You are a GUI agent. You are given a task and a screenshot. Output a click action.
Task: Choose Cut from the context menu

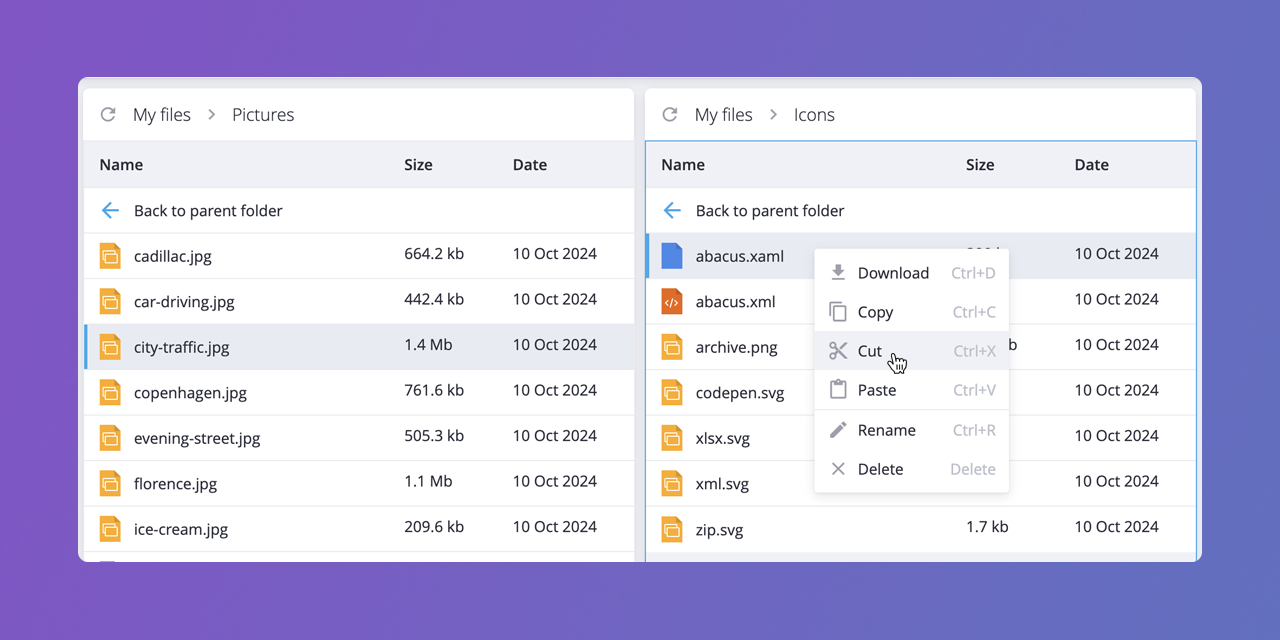pyautogui.click(x=912, y=351)
